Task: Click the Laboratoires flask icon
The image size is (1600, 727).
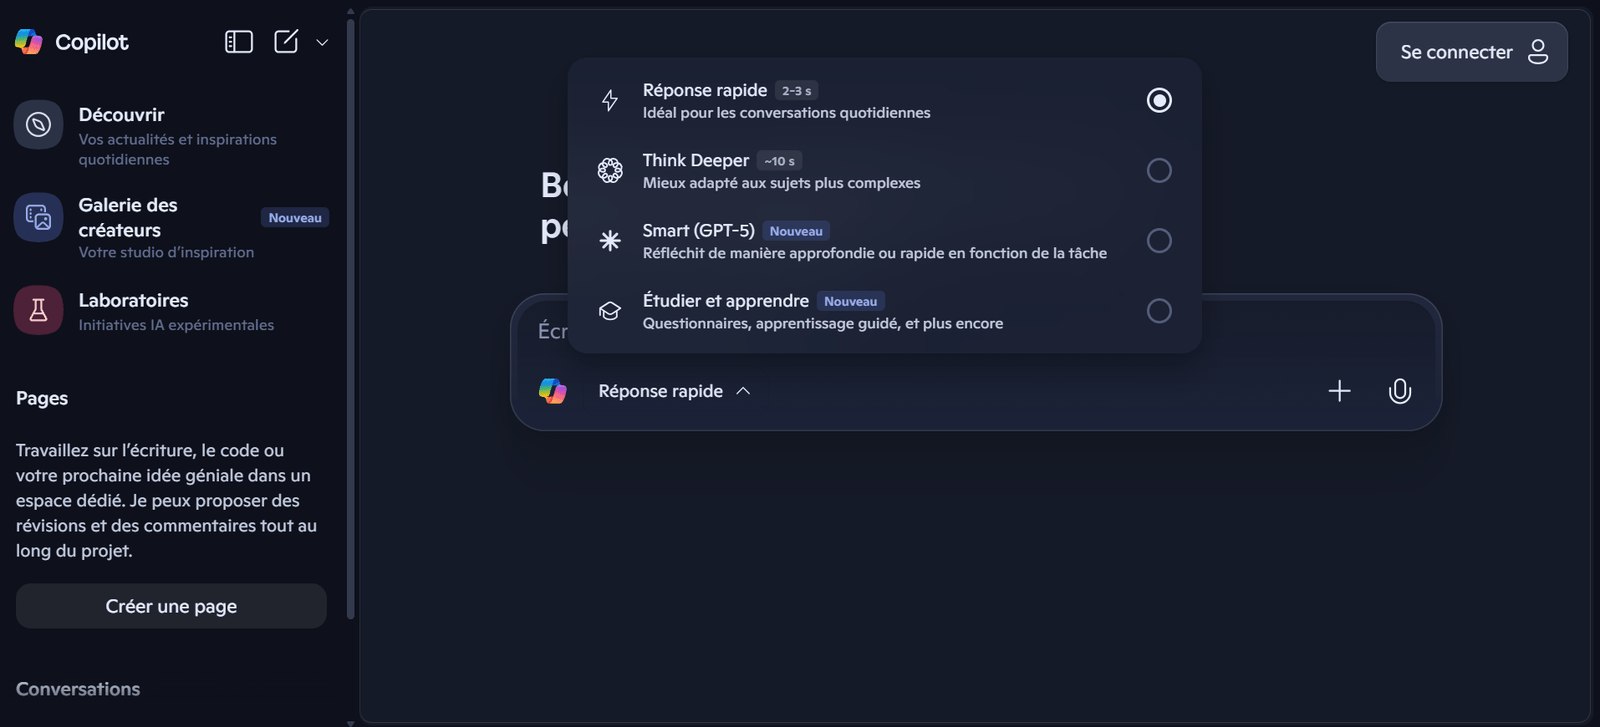Action: point(38,311)
